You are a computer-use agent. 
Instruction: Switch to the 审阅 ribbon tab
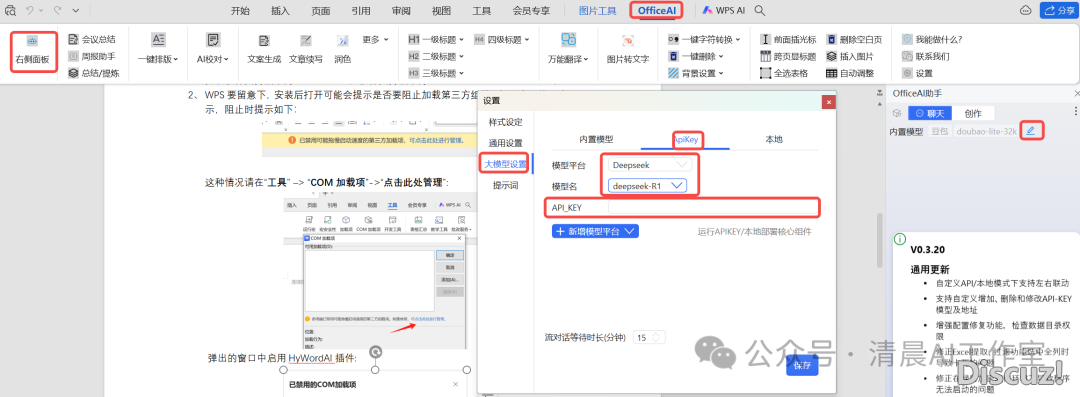click(x=402, y=10)
